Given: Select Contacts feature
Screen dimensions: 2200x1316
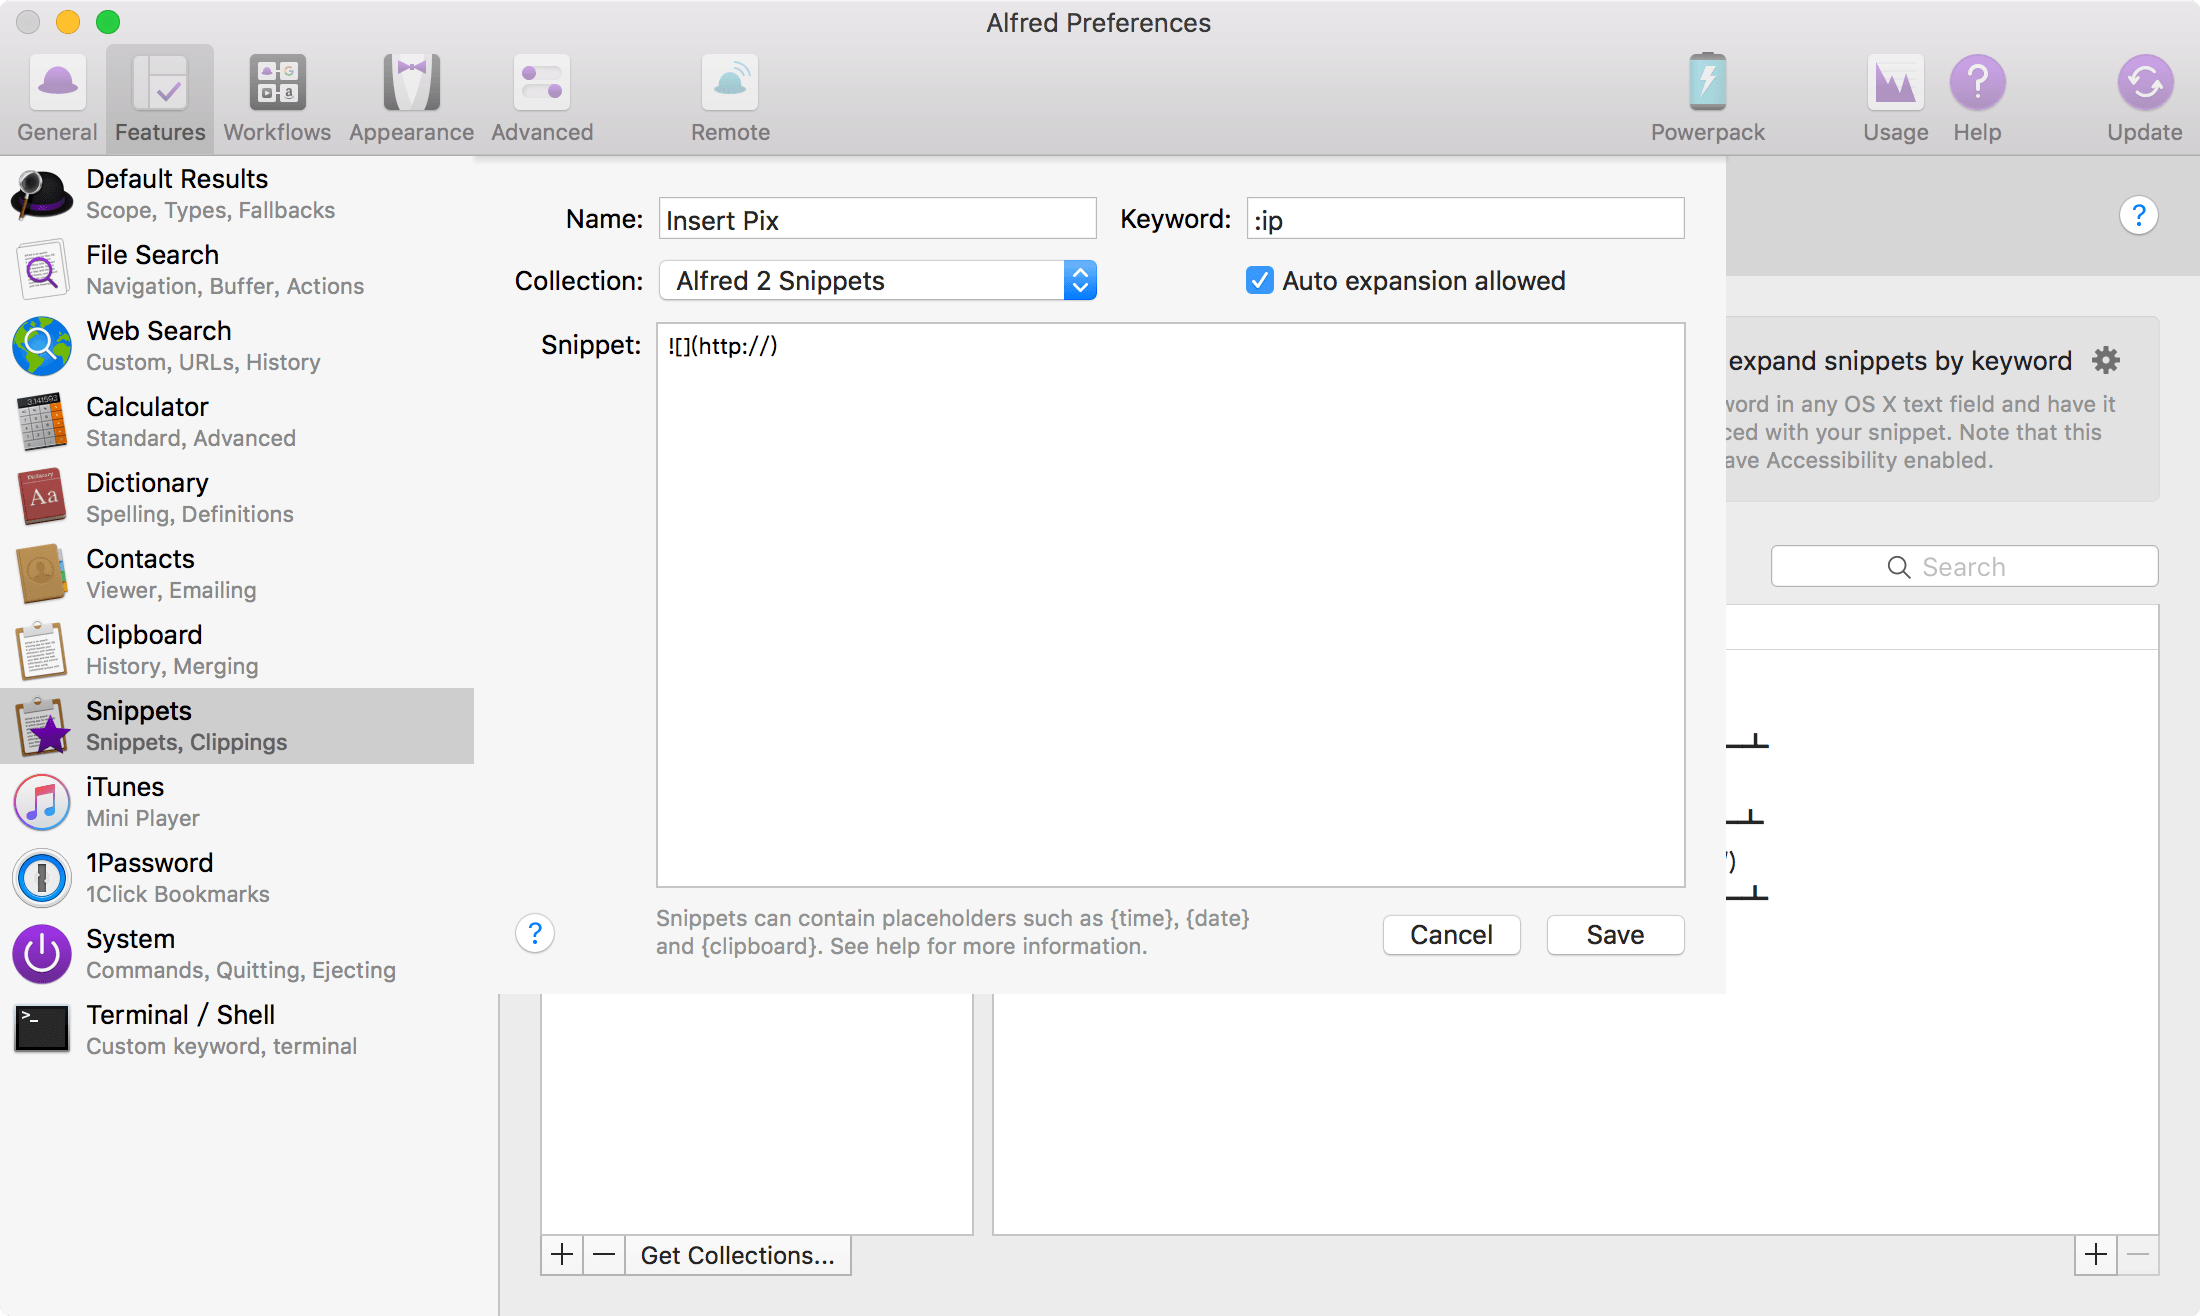Looking at the screenshot, I should click(x=237, y=574).
